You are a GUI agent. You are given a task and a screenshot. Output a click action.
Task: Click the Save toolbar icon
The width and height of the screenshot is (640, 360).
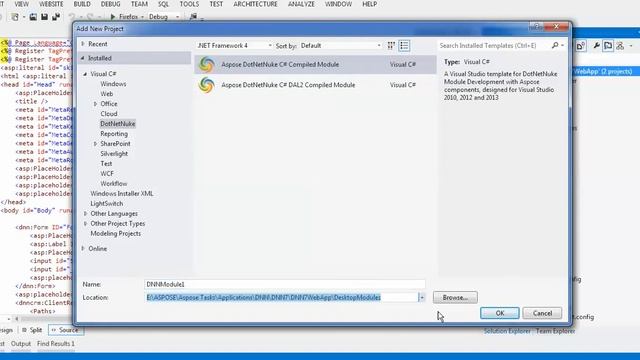point(44,17)
